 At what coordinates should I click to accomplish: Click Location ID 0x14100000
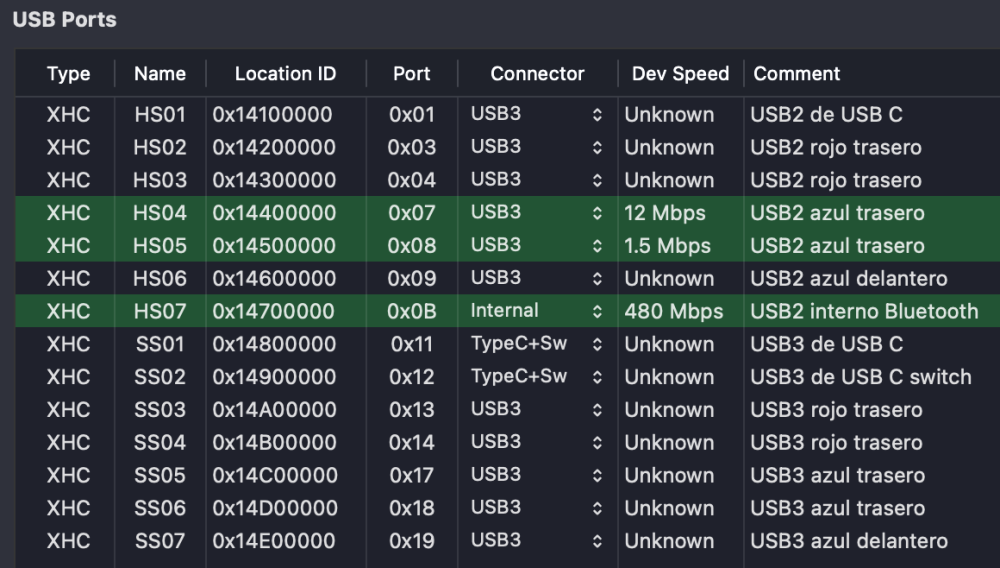[272, 115]
